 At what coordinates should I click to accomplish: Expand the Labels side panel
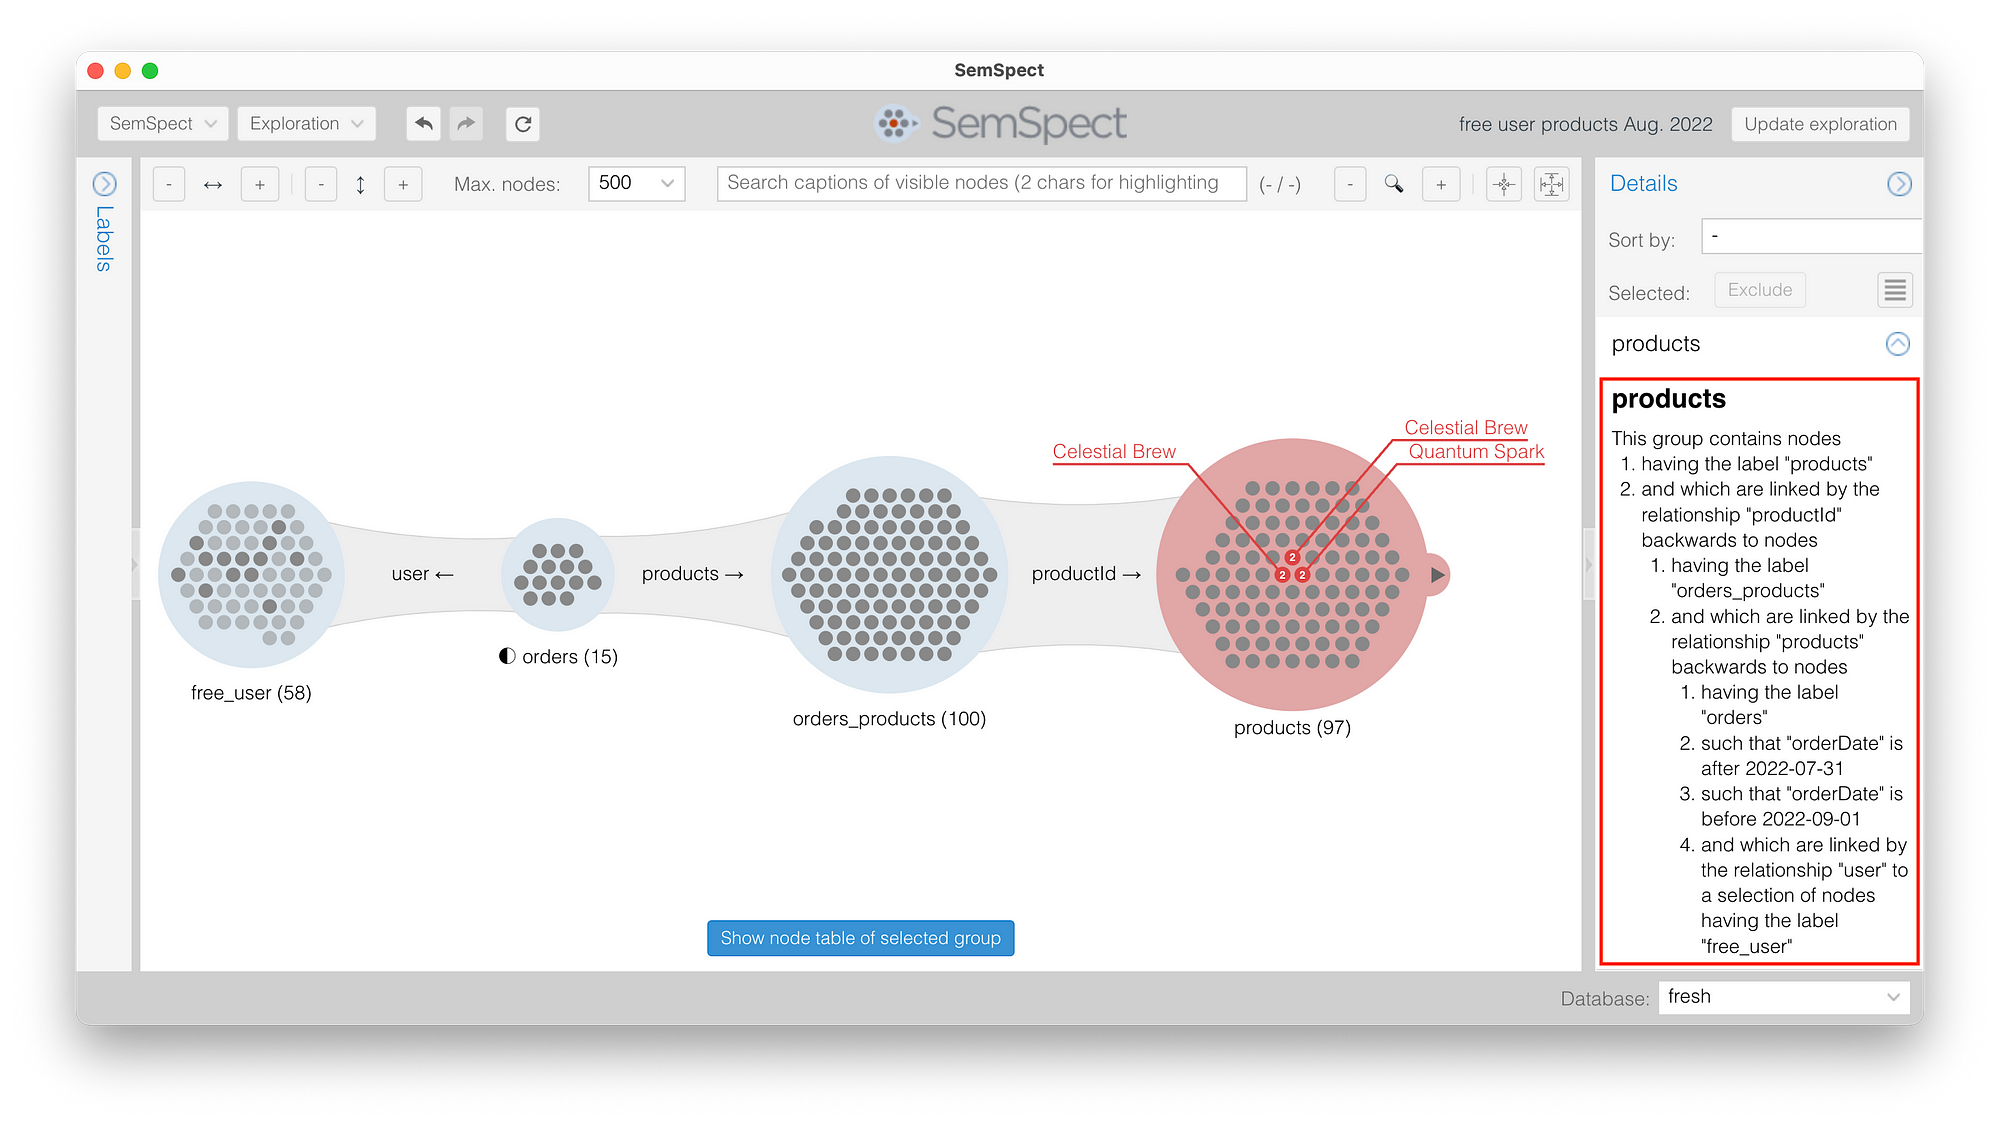tap(105, 184)
